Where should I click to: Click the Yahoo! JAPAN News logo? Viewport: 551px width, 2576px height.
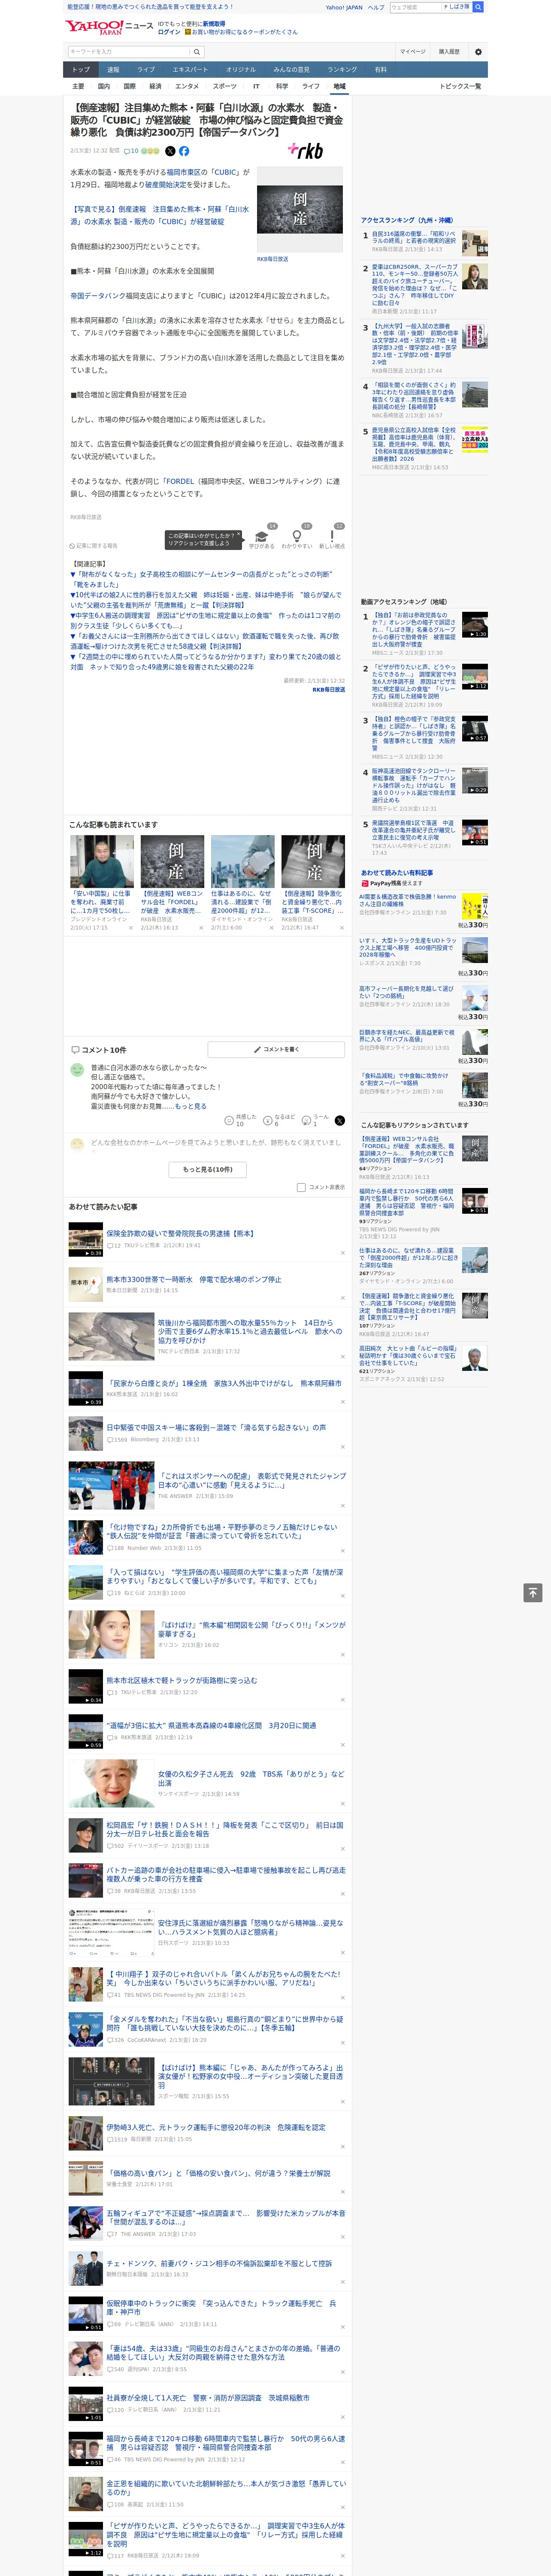click(x=109, y=27)
